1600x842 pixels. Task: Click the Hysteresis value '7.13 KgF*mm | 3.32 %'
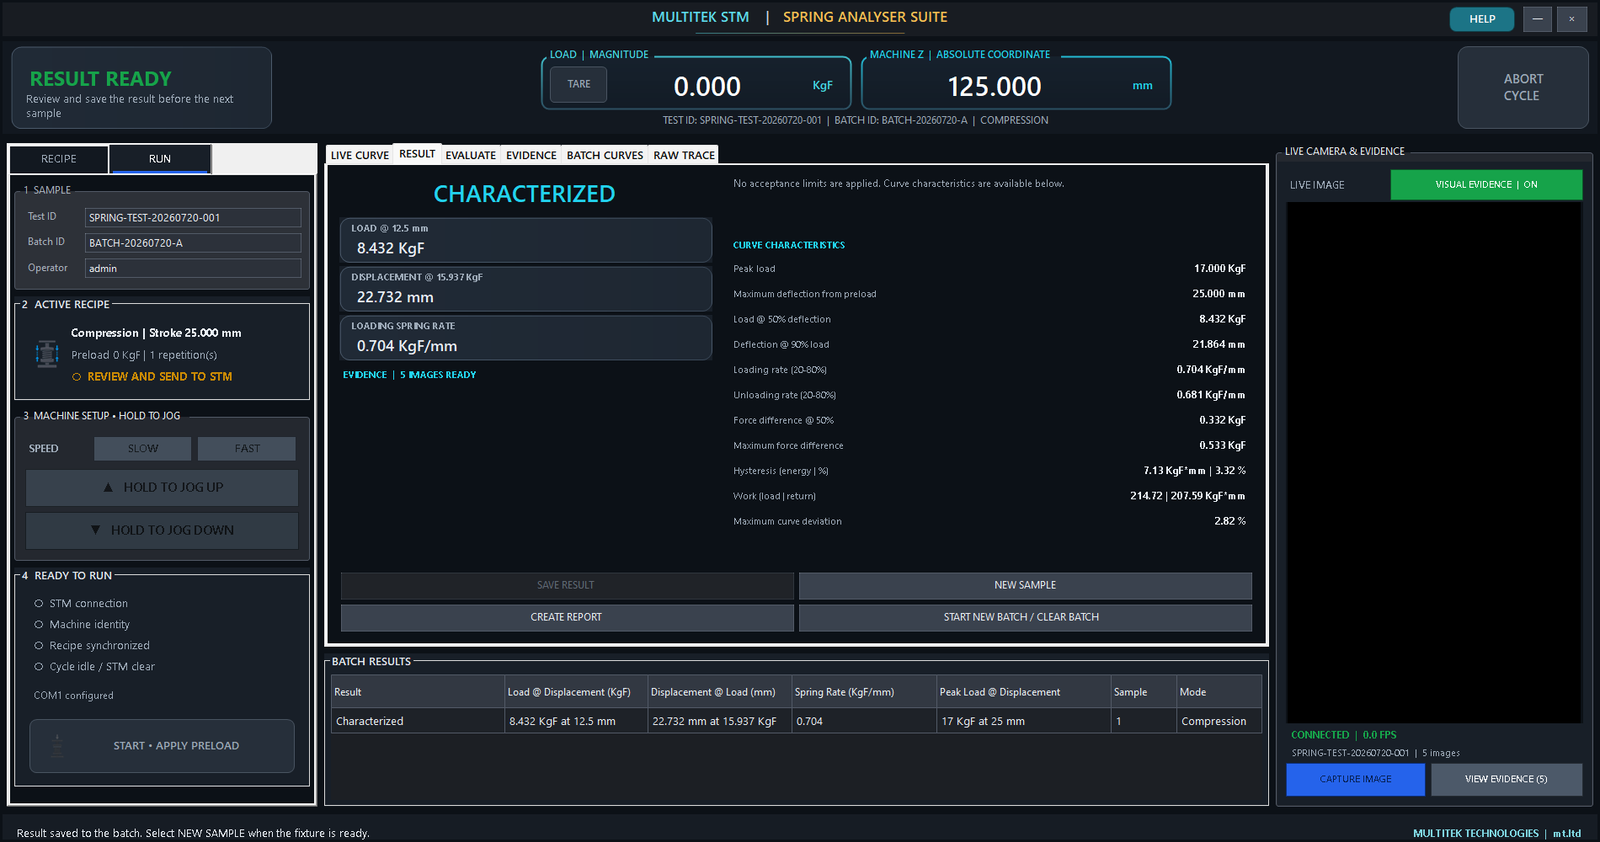[1194, 471]
